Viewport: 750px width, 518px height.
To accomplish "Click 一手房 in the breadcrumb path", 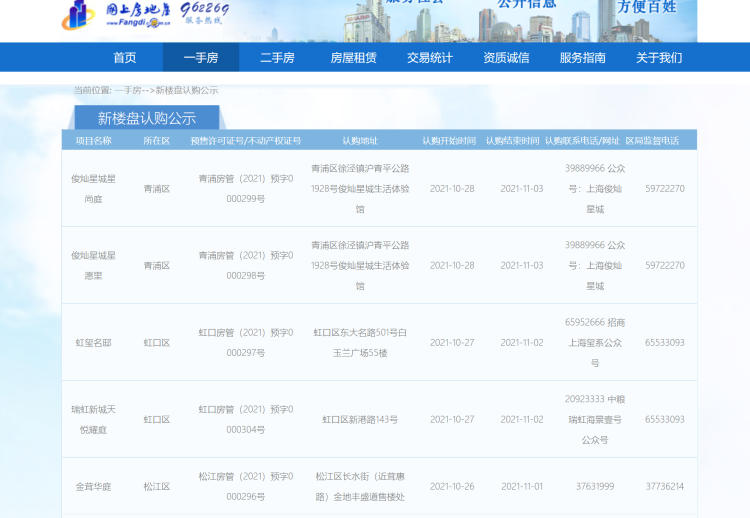I will click(x=127, y=90).
